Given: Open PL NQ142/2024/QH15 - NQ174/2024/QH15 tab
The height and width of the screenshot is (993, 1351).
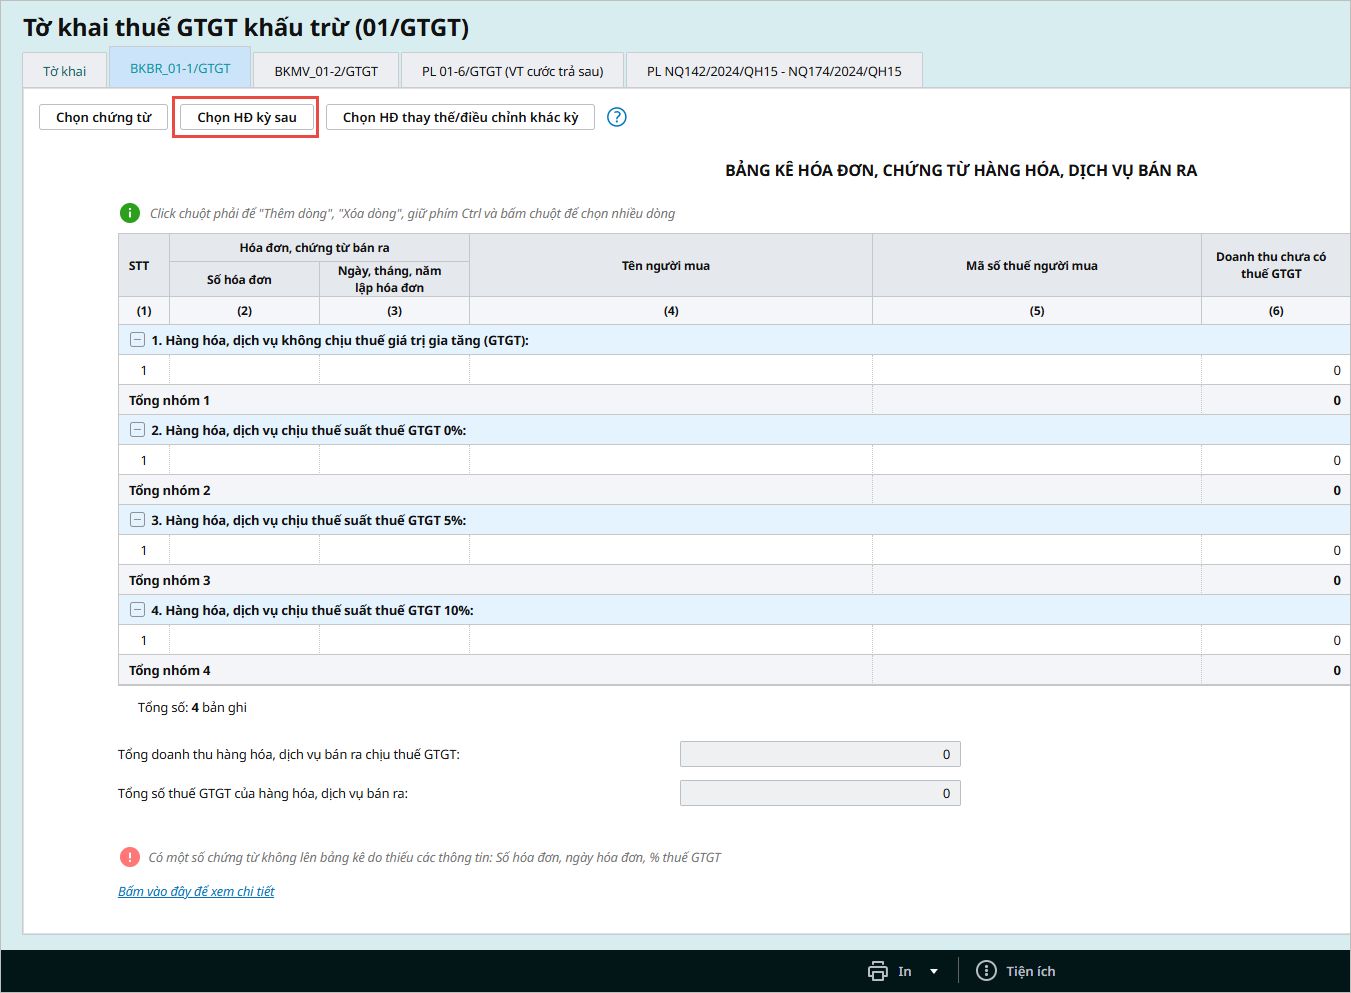Looking at the screenshot, I should 773,71.
